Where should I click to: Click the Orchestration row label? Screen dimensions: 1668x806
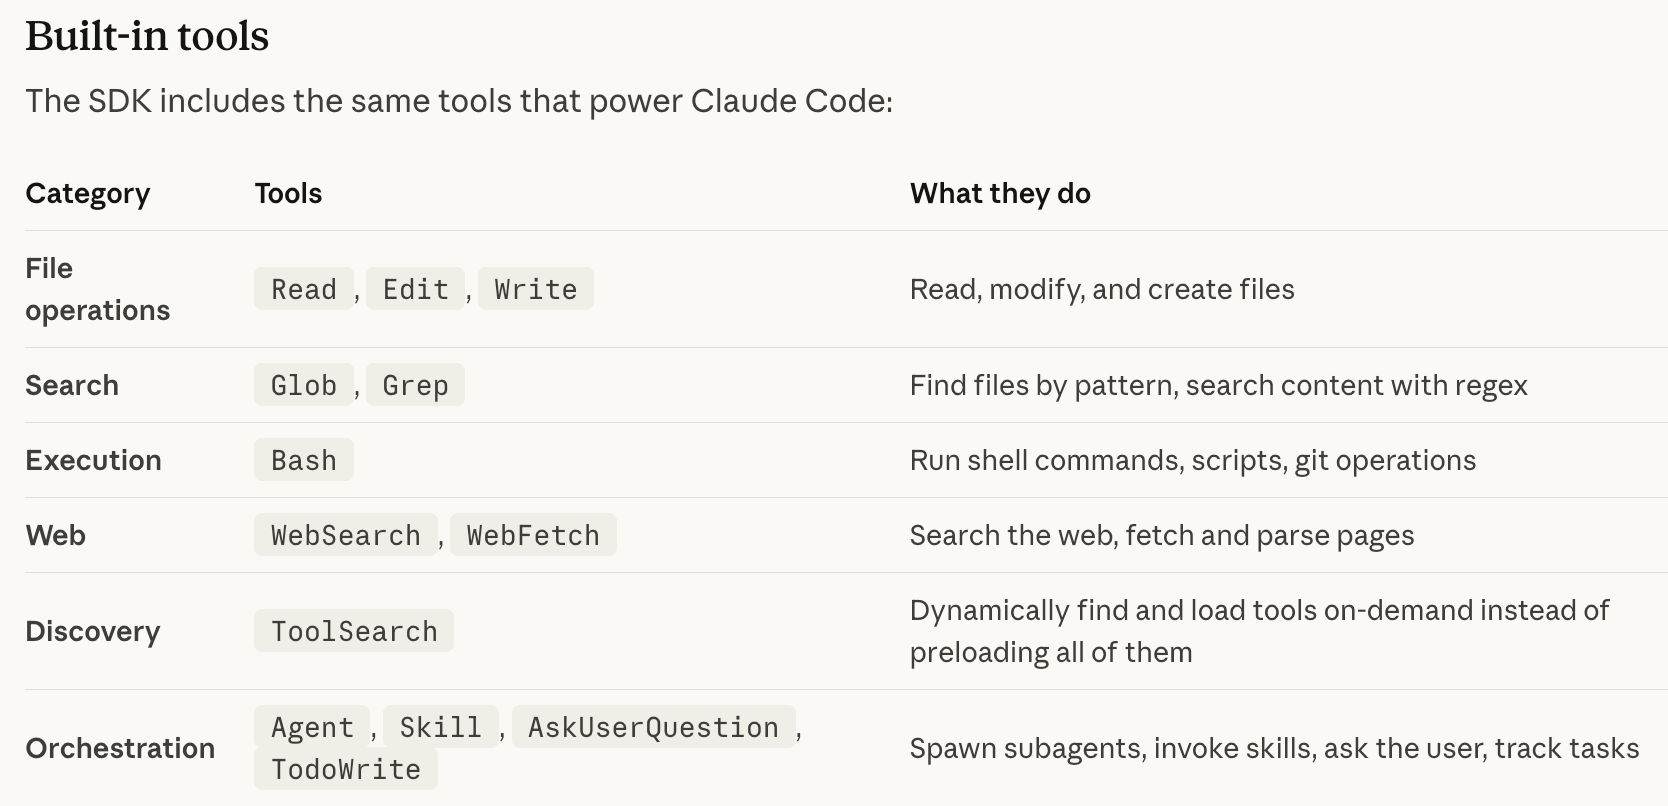point(120,748)
